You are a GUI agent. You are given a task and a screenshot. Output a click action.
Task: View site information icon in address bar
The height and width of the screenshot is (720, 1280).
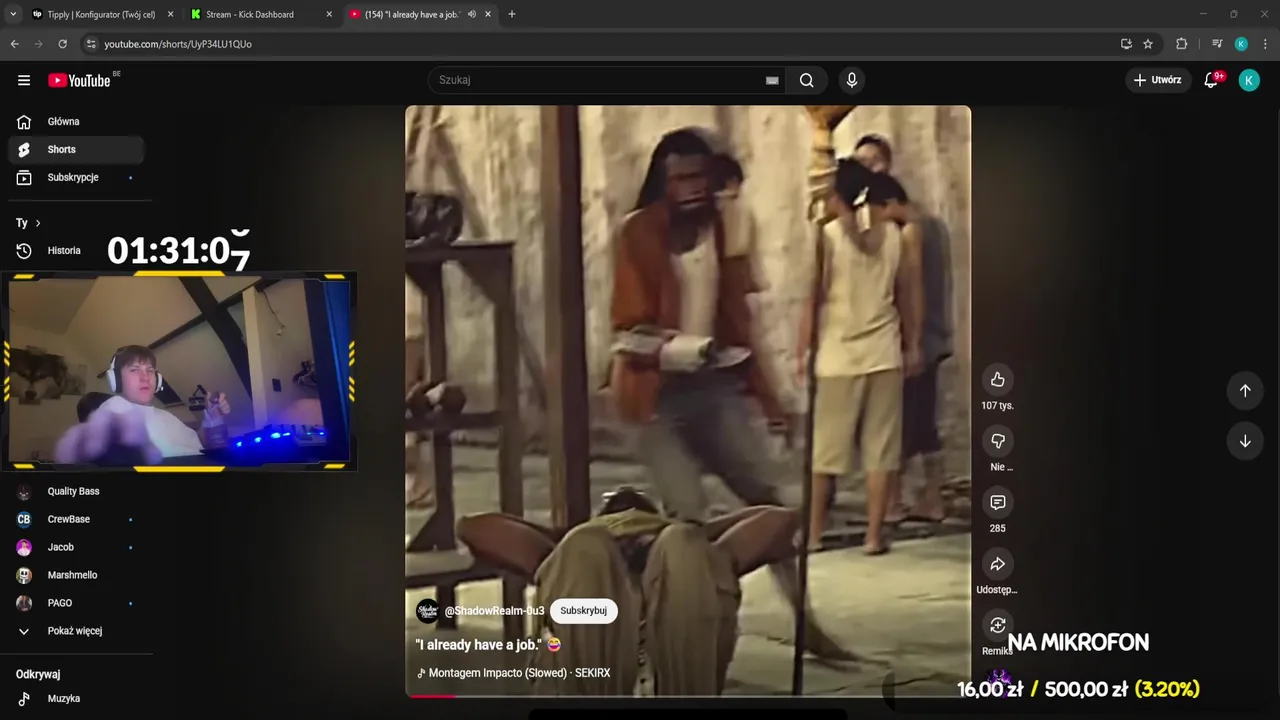91,44
